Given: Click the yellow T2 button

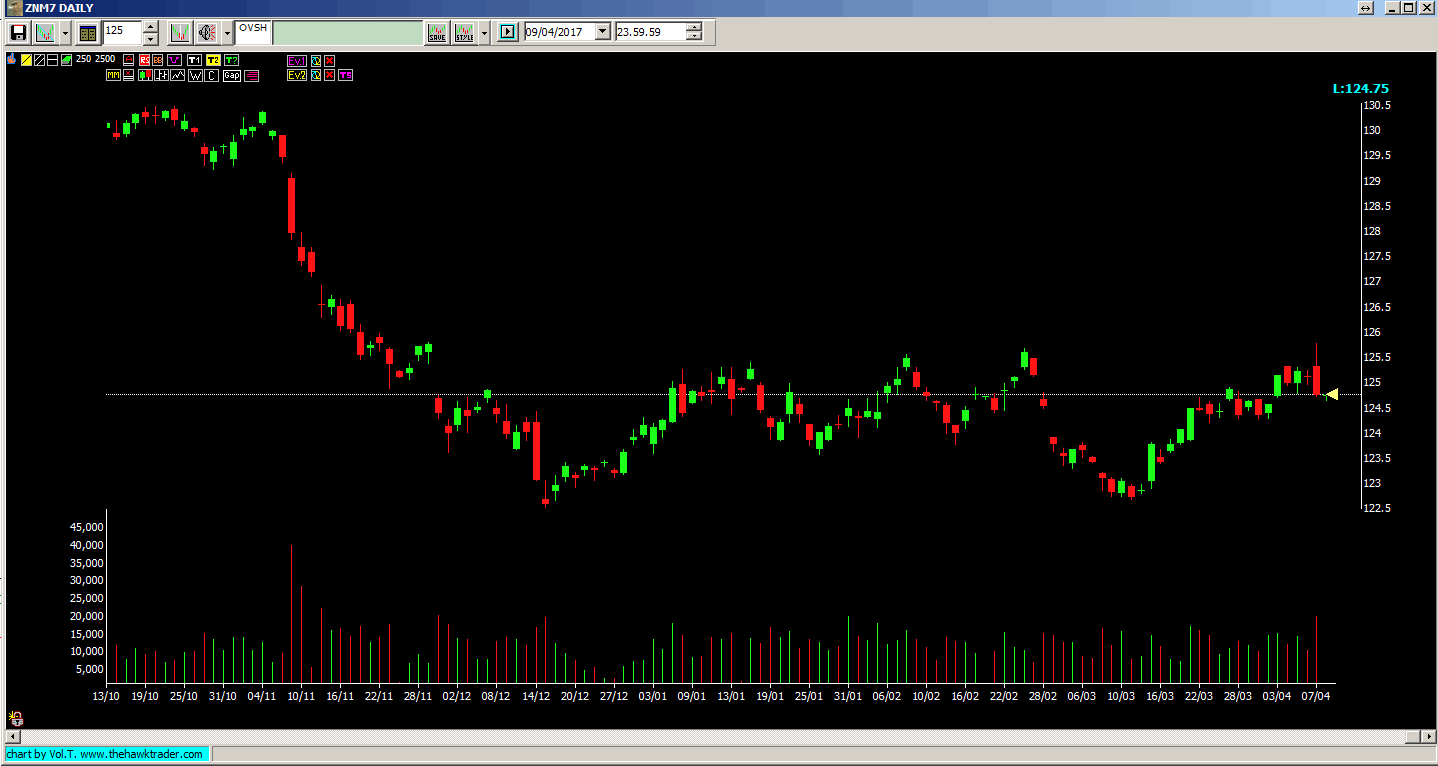Looking at the screenshot, I should 213,60.
